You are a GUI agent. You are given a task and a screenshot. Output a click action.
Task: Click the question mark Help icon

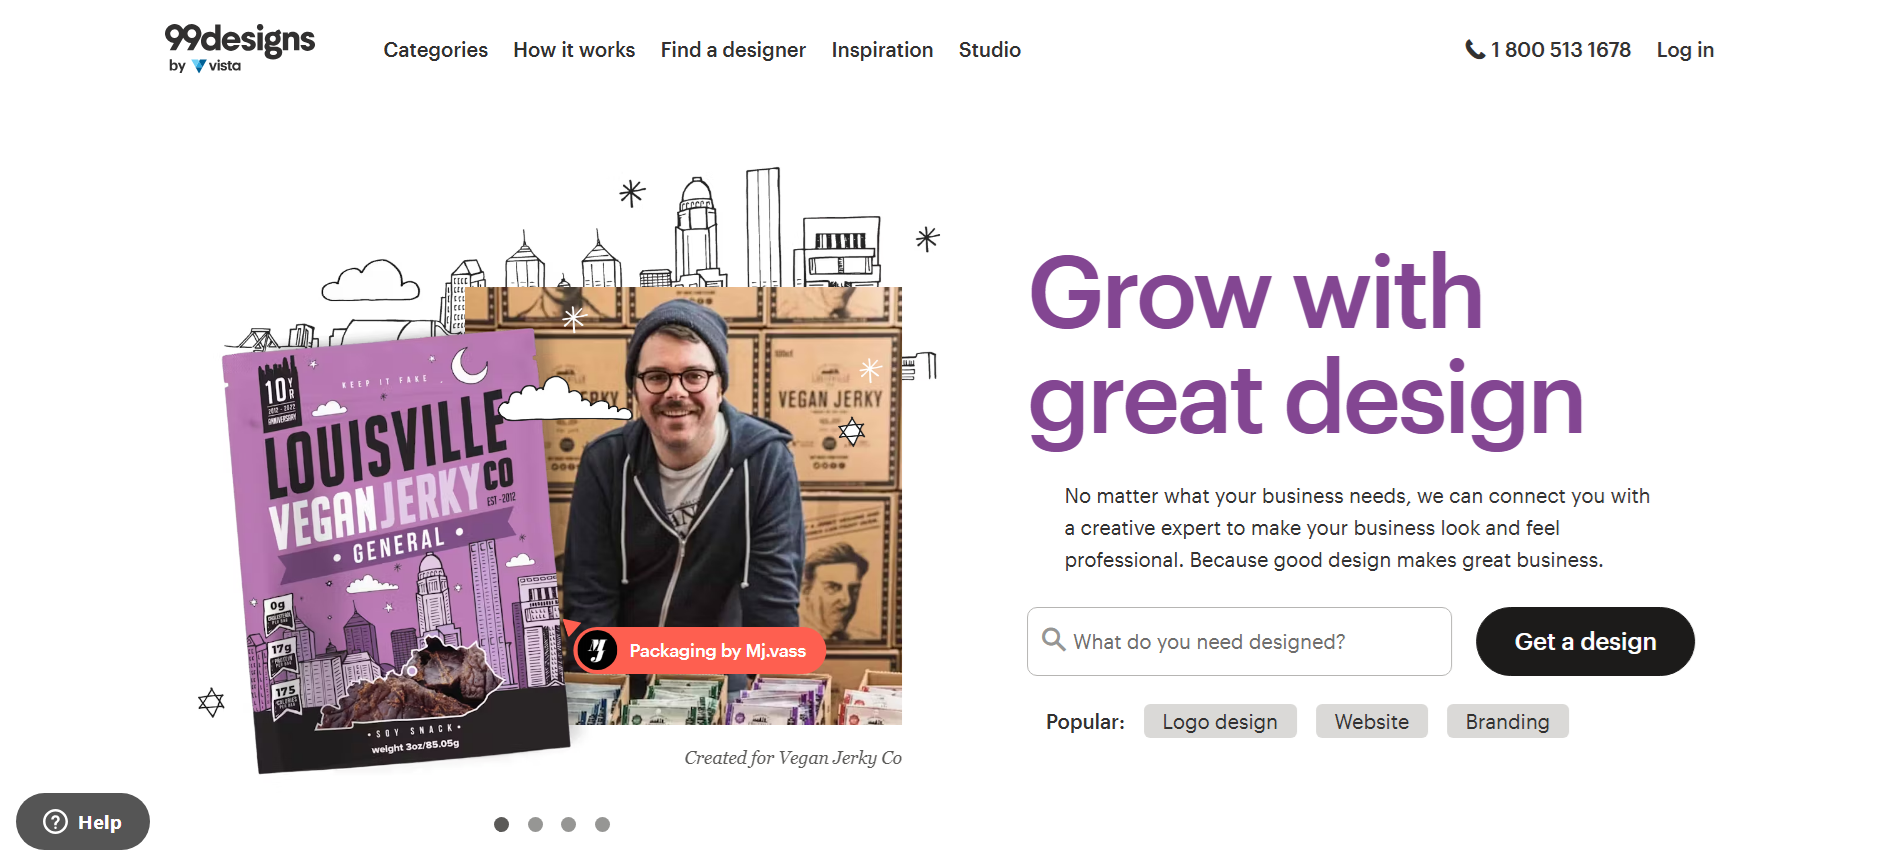pyautogui.click(x=56, y=822)
